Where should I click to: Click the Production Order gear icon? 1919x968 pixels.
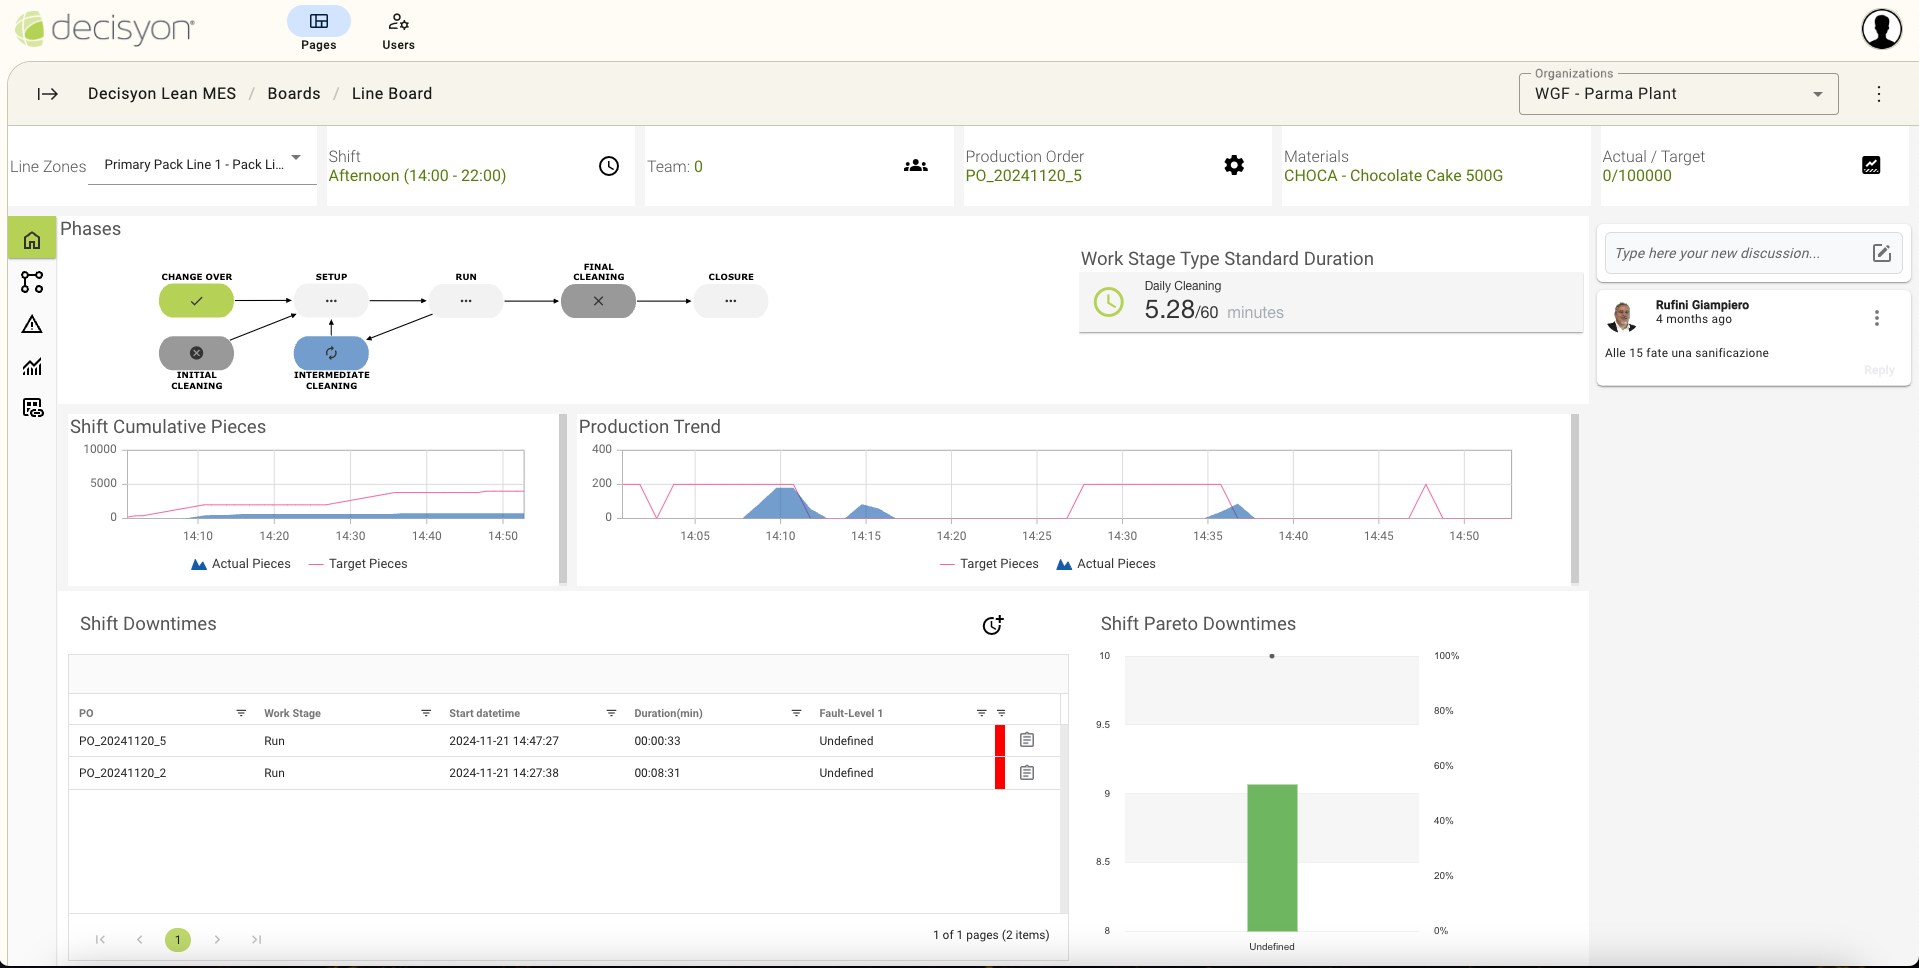(1234, 165)
